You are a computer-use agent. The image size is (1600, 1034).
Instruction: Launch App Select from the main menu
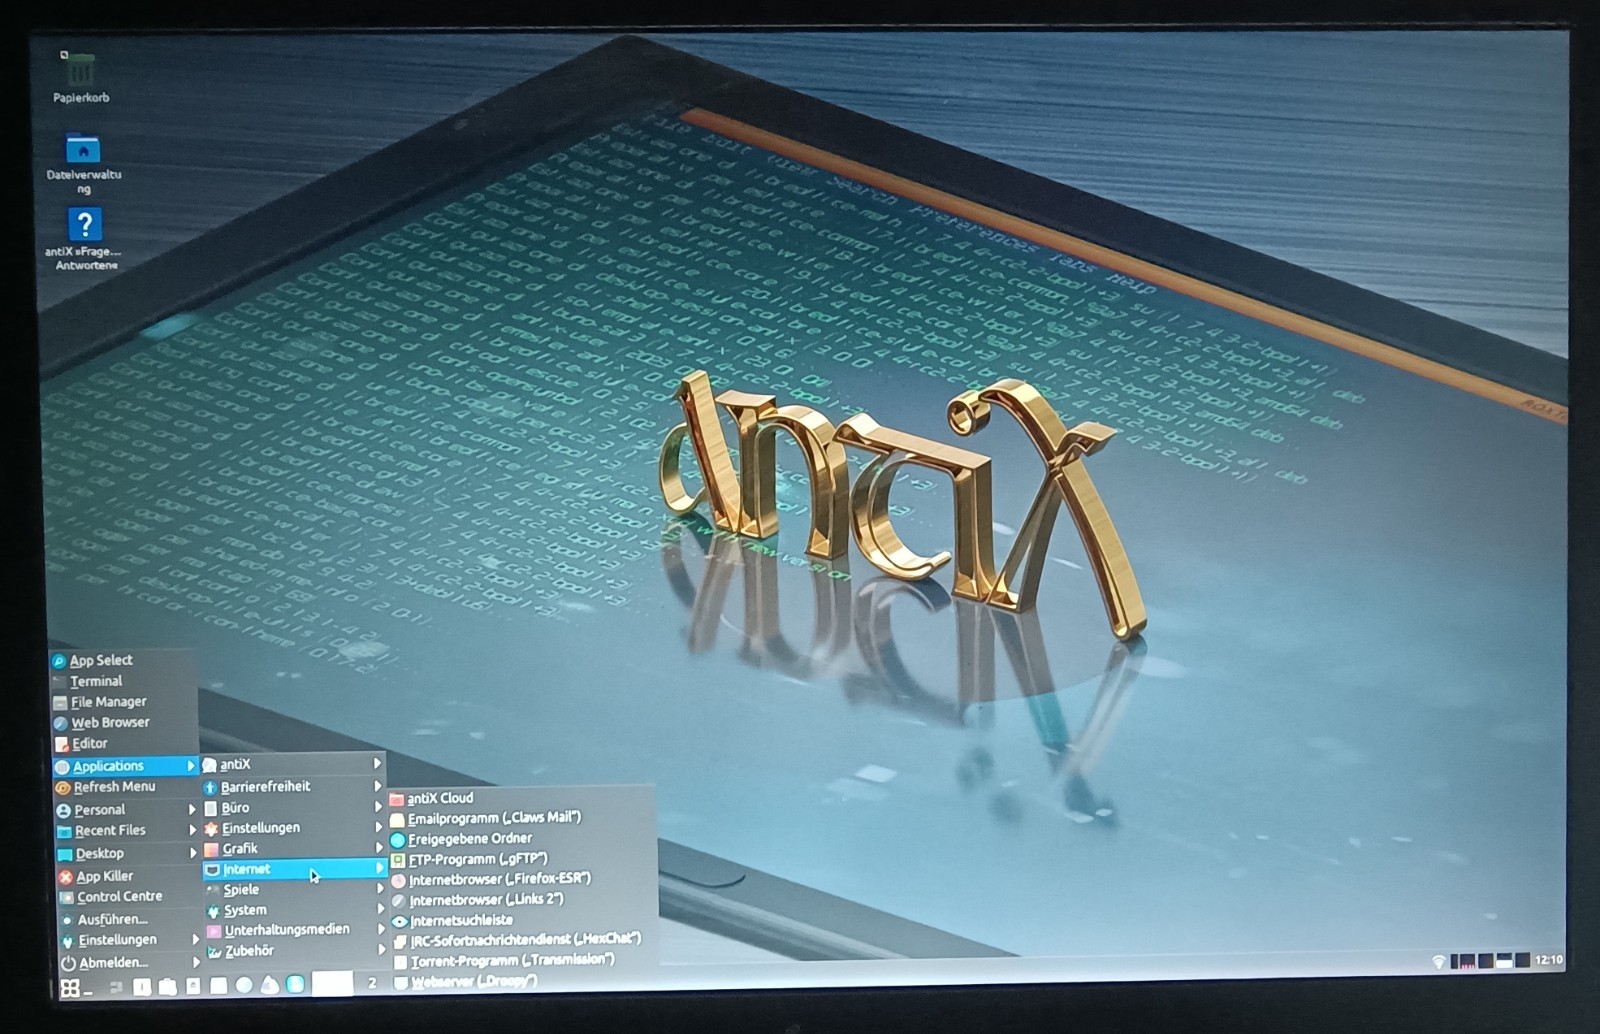click(x=124, y=660)
